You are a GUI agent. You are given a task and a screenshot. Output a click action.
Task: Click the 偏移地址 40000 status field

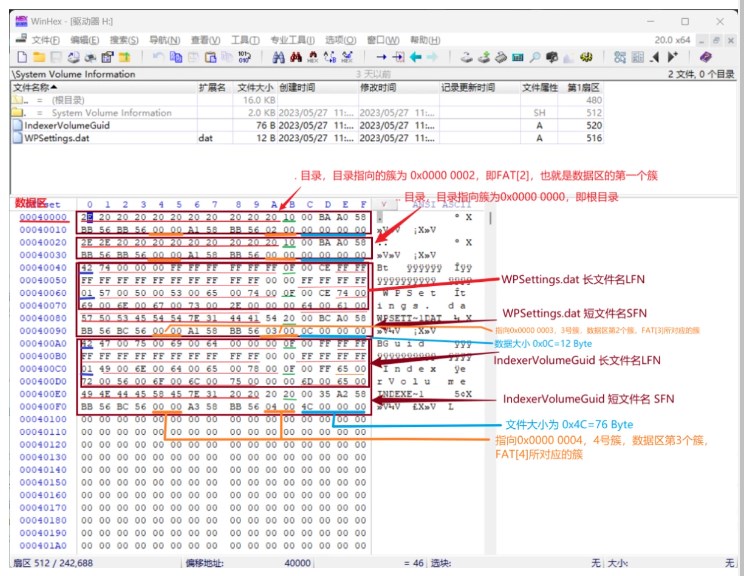(x=248, y=563)
